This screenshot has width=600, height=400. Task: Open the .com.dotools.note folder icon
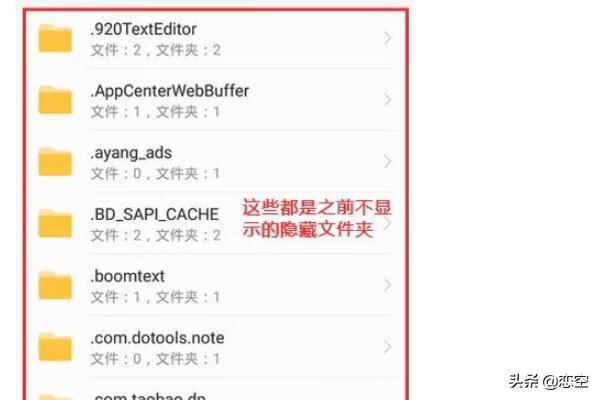pyautogui.click(x=55, y=347)
